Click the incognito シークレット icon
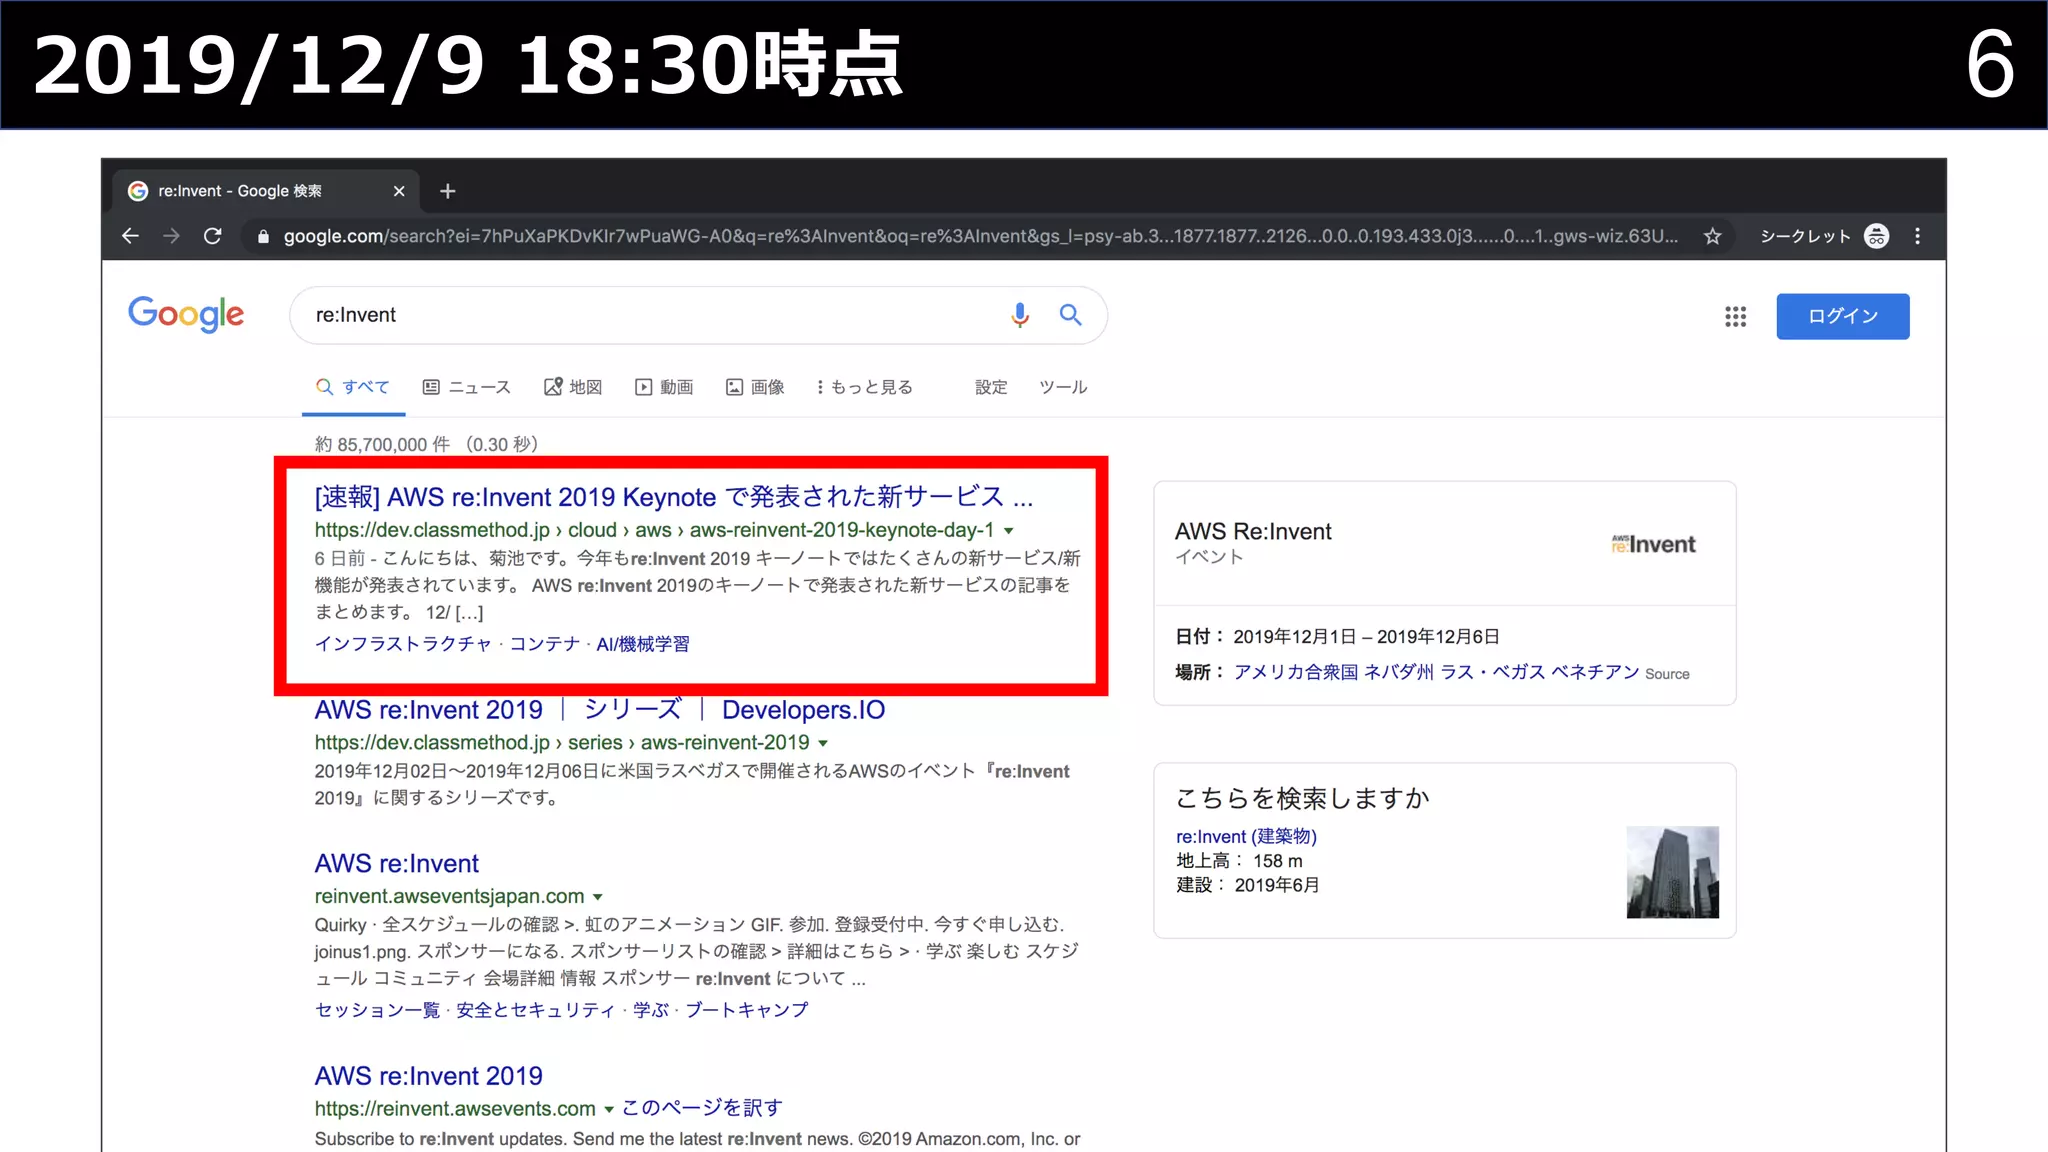The width and height of the screenshot is (2048, 1152). (1877, 236)
